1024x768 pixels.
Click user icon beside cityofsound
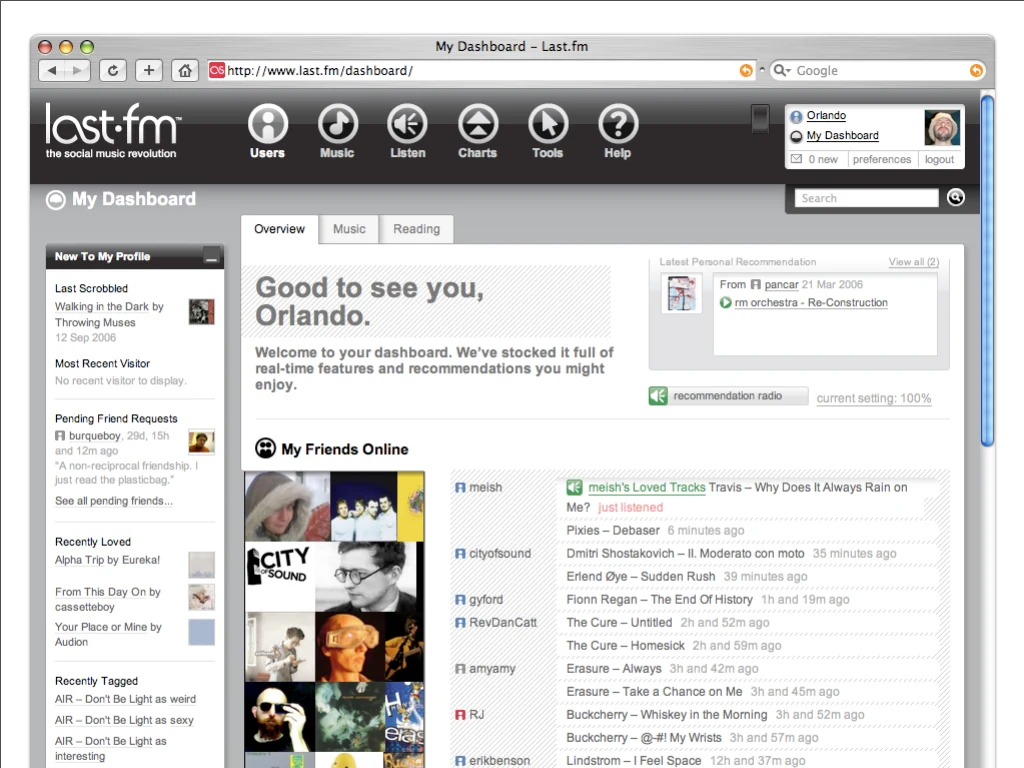tap(460, 553)
